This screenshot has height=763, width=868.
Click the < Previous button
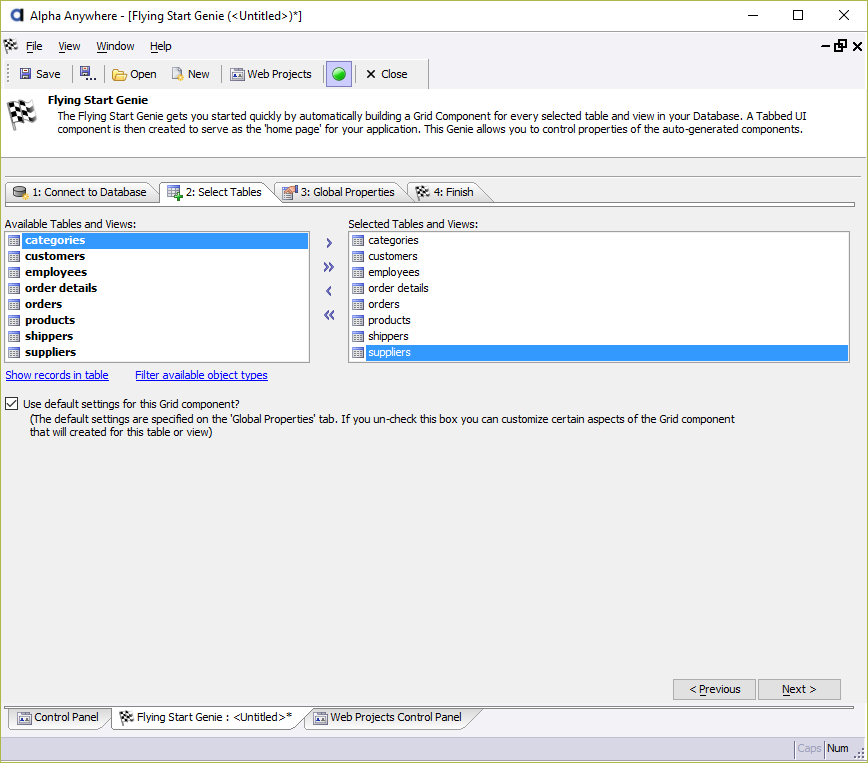[714, 689]
